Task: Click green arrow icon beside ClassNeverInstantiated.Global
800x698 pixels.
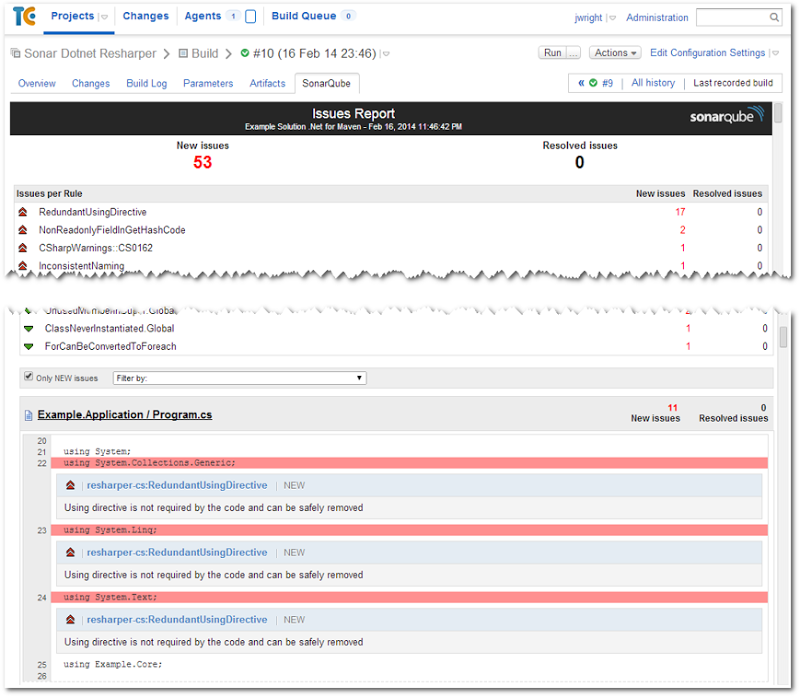Action: (29, 329)
